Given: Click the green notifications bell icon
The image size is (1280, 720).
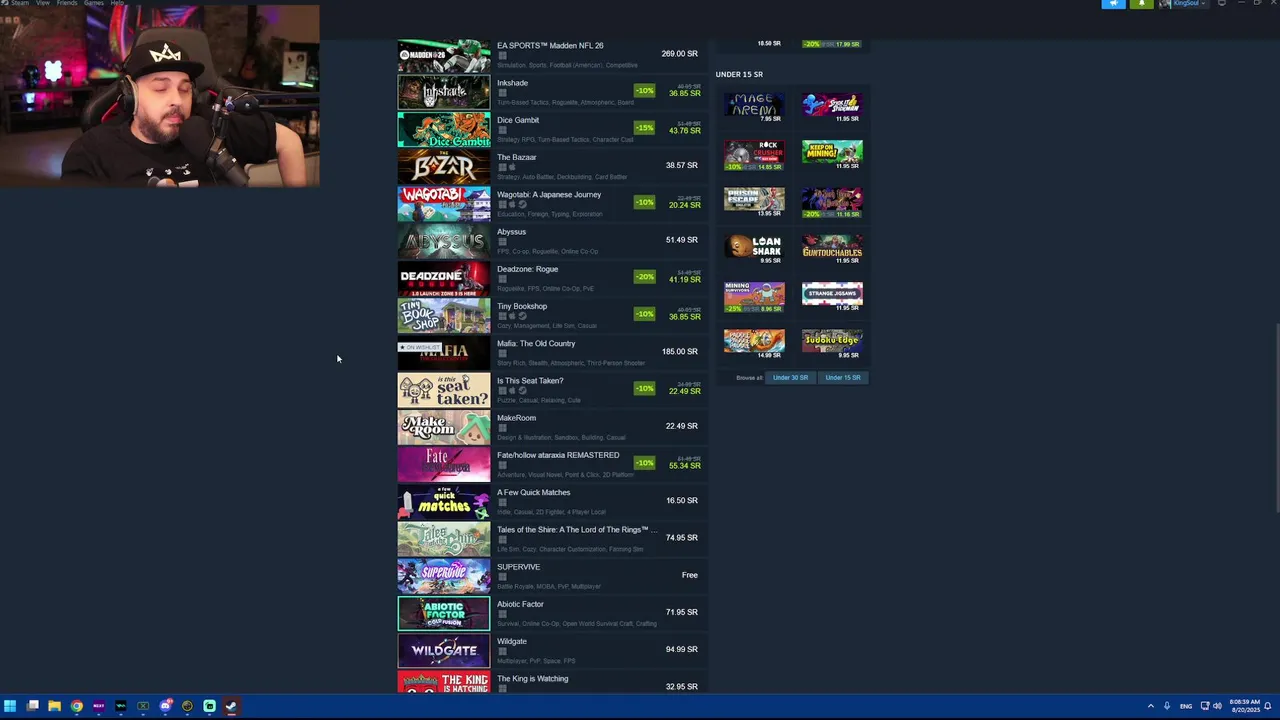Looking at the screenshot, I should click(x=1141, y=4).
